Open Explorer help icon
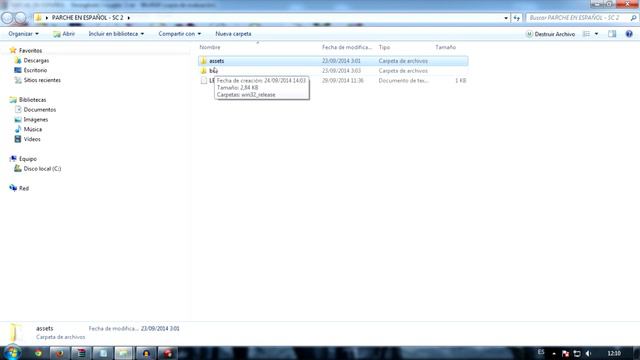Screen dimensions: 640x360 click(x=629, y=34)
